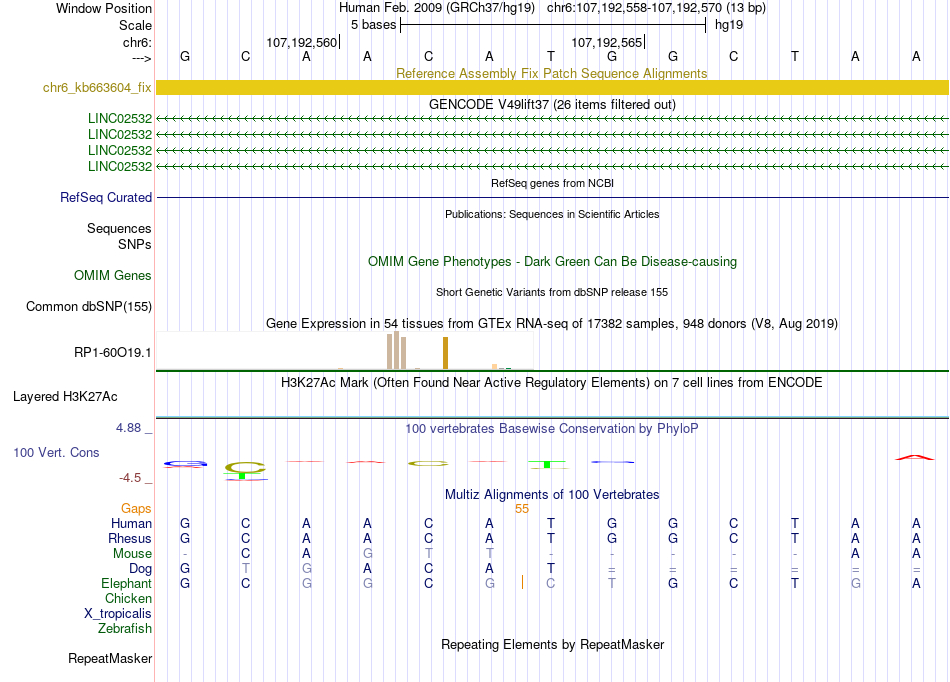Click the orange insertion tick in the Elephant row
950x682 pixels.
coord(522,582)
